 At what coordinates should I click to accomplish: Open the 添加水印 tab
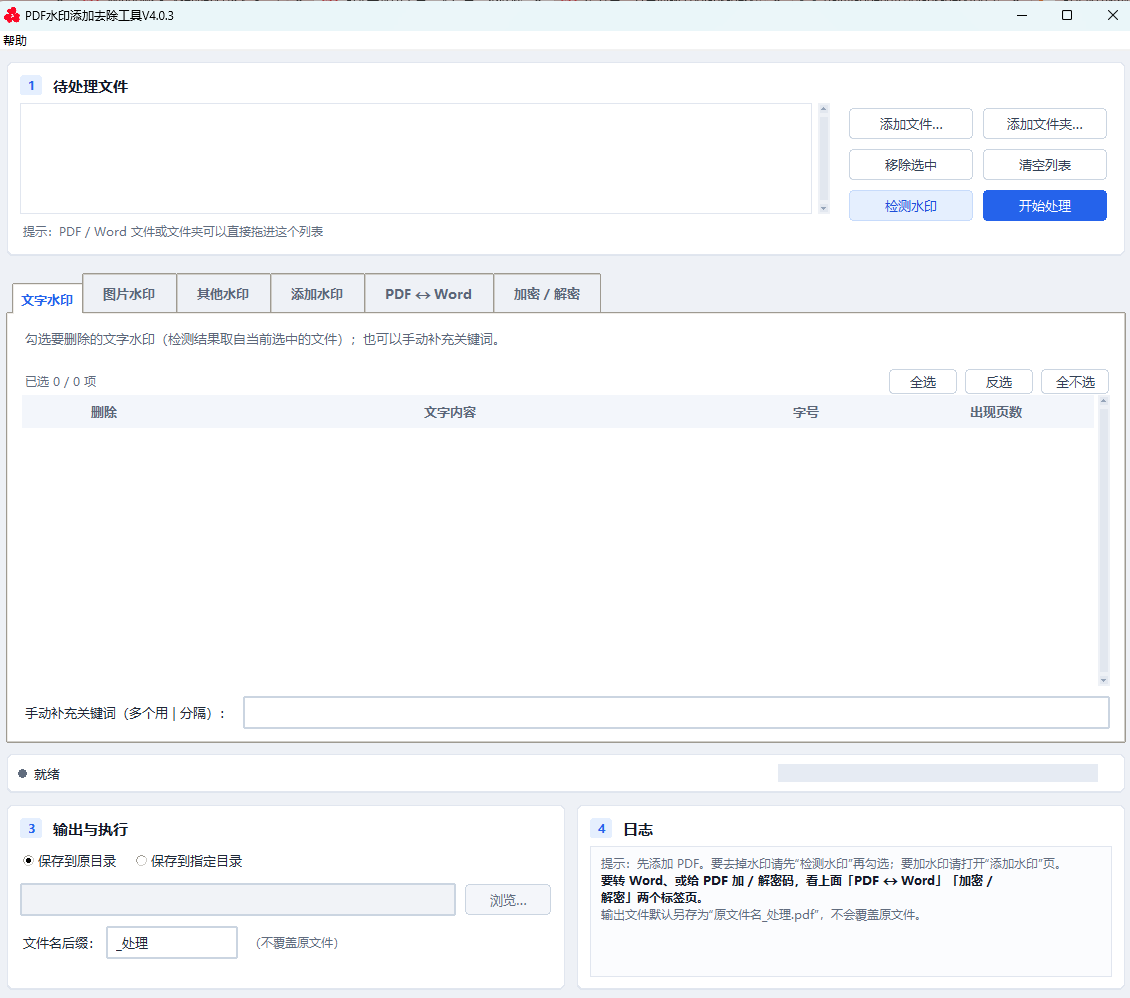point(317,294)
